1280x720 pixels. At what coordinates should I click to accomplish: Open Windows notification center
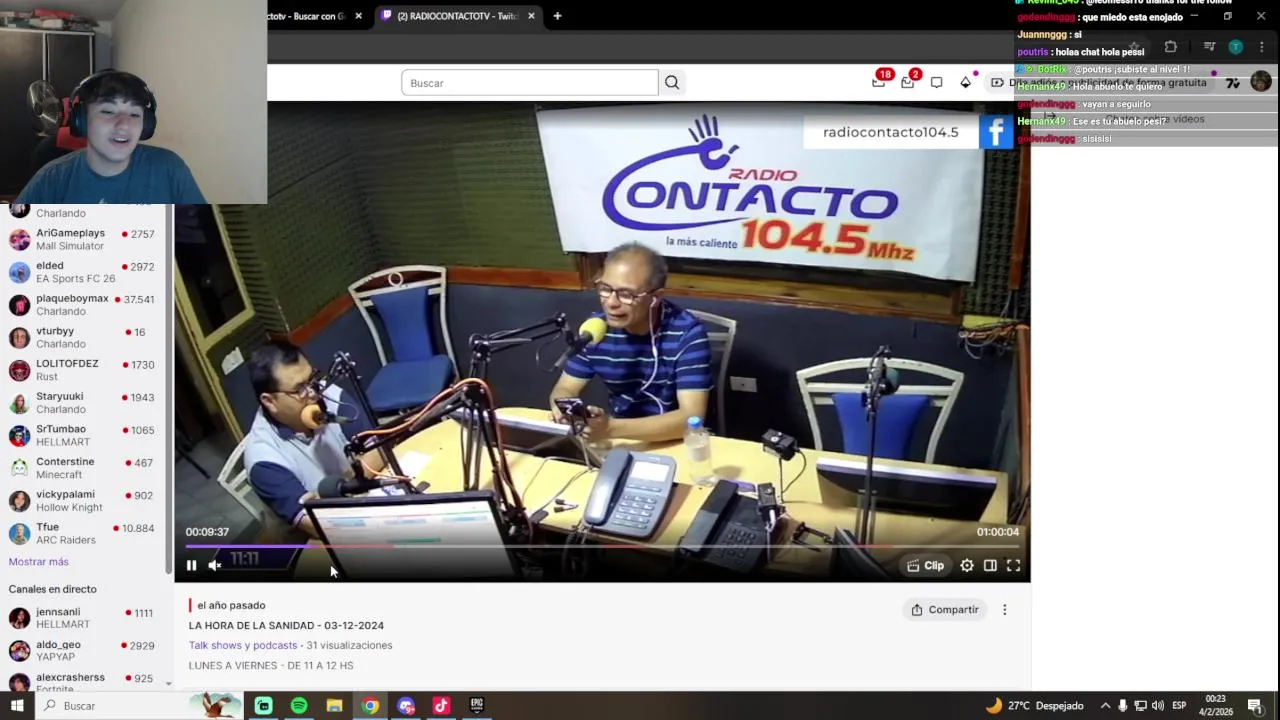coord(1255,706)
